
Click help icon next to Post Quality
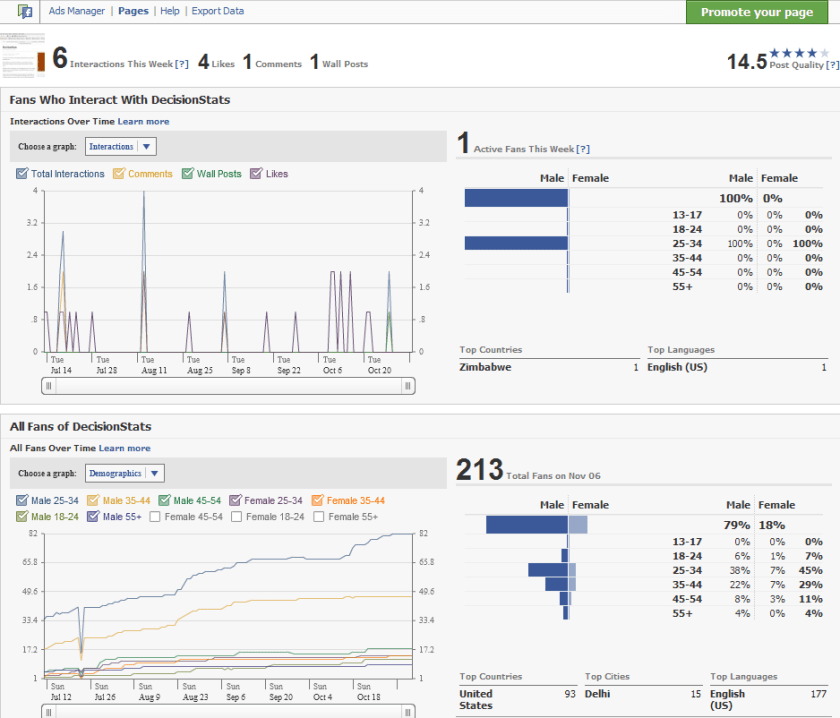832,65
